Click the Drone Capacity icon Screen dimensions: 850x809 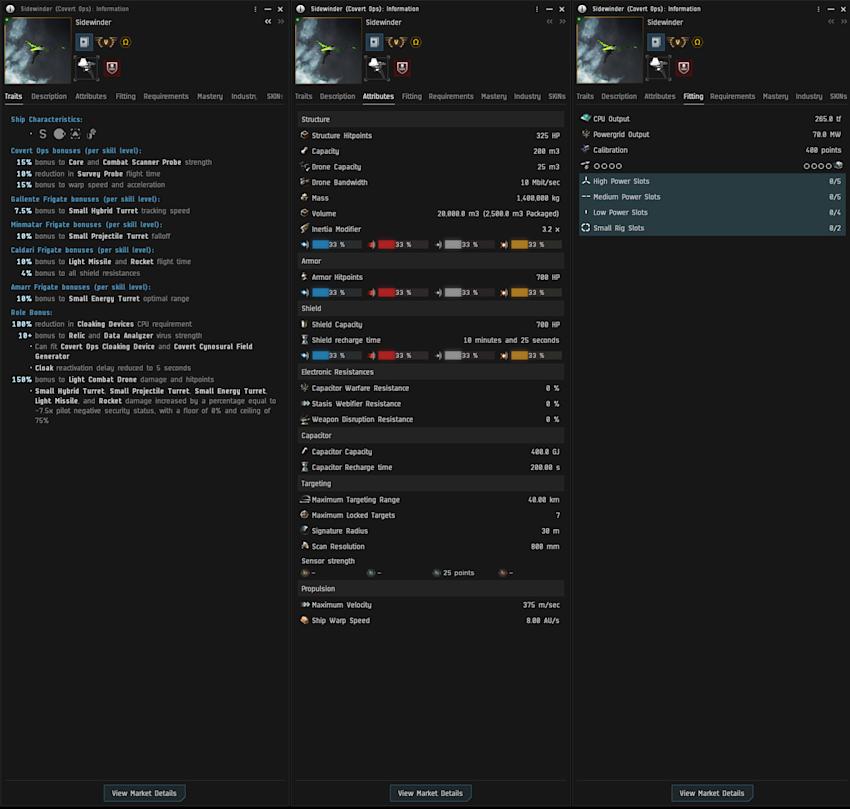tap(304, 166)
